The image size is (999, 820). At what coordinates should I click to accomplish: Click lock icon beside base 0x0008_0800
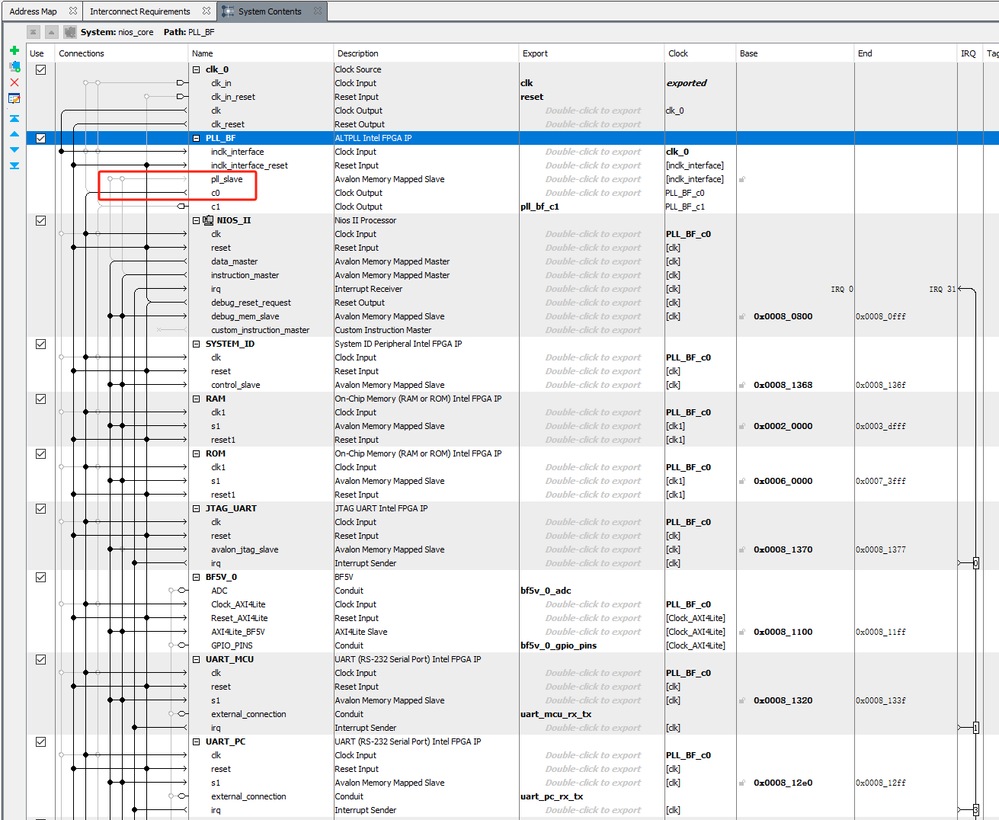click(742, 317)
